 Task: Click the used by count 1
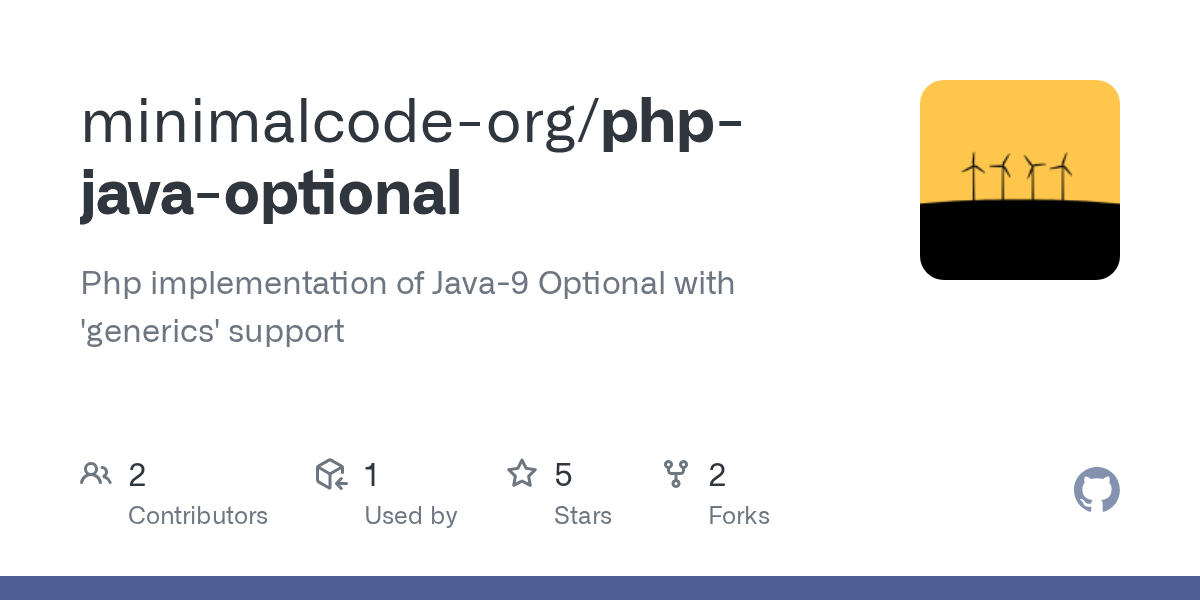click(x=371, y=475)
